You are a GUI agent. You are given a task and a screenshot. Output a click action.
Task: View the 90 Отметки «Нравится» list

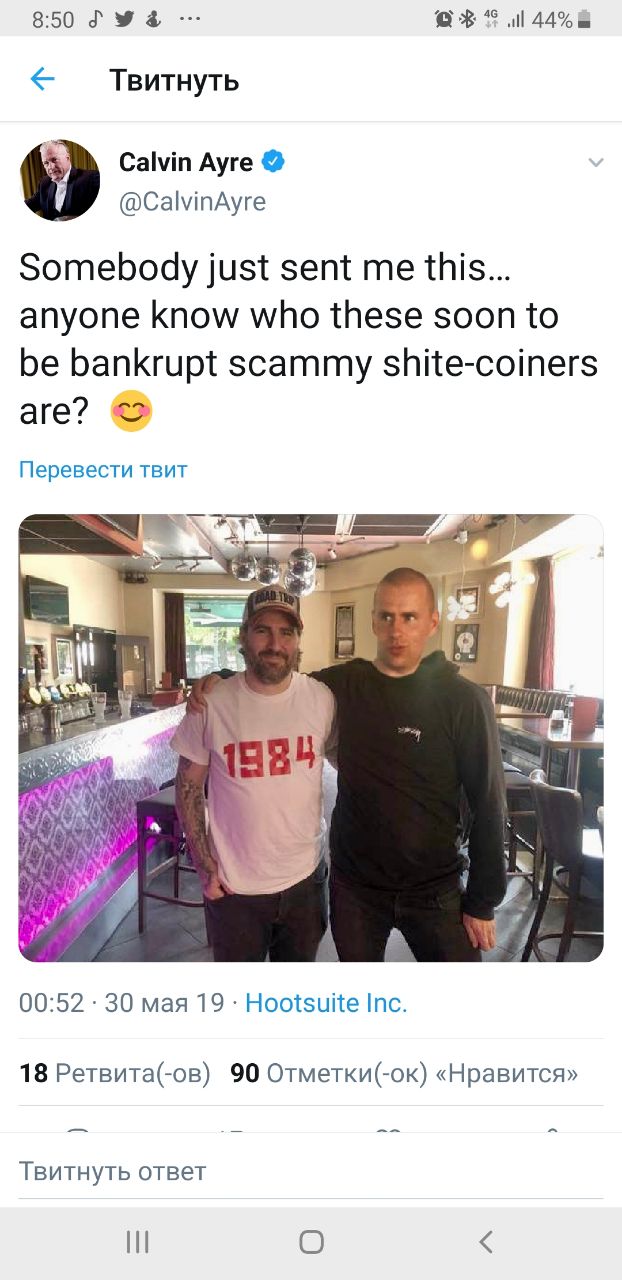pyautogui.click(x=404, y=1073)
